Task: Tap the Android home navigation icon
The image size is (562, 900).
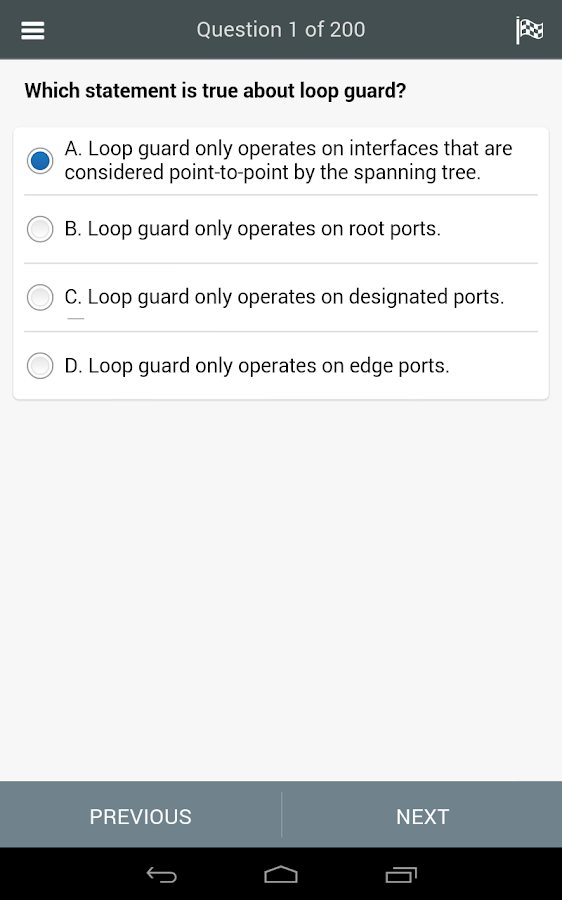Action: coord(281,874)
